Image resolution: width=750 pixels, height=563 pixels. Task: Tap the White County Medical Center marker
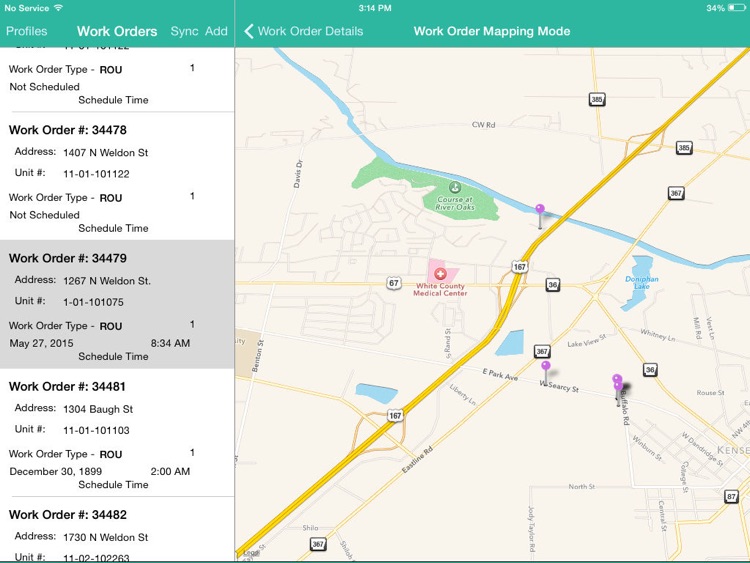pyautogui.click(x=440, y=274)
